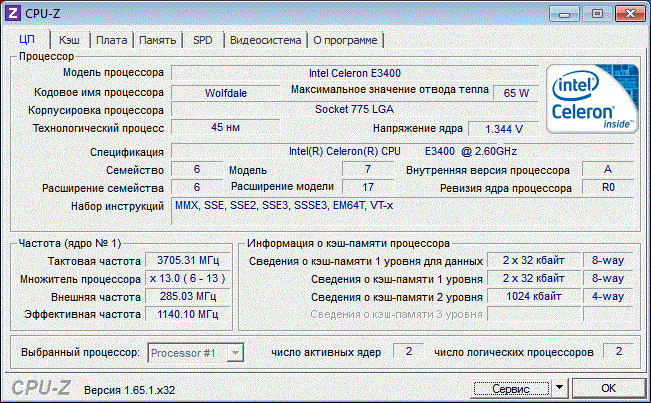
Task: Select the core revision value R0
Action: click(x=608, y=187)
